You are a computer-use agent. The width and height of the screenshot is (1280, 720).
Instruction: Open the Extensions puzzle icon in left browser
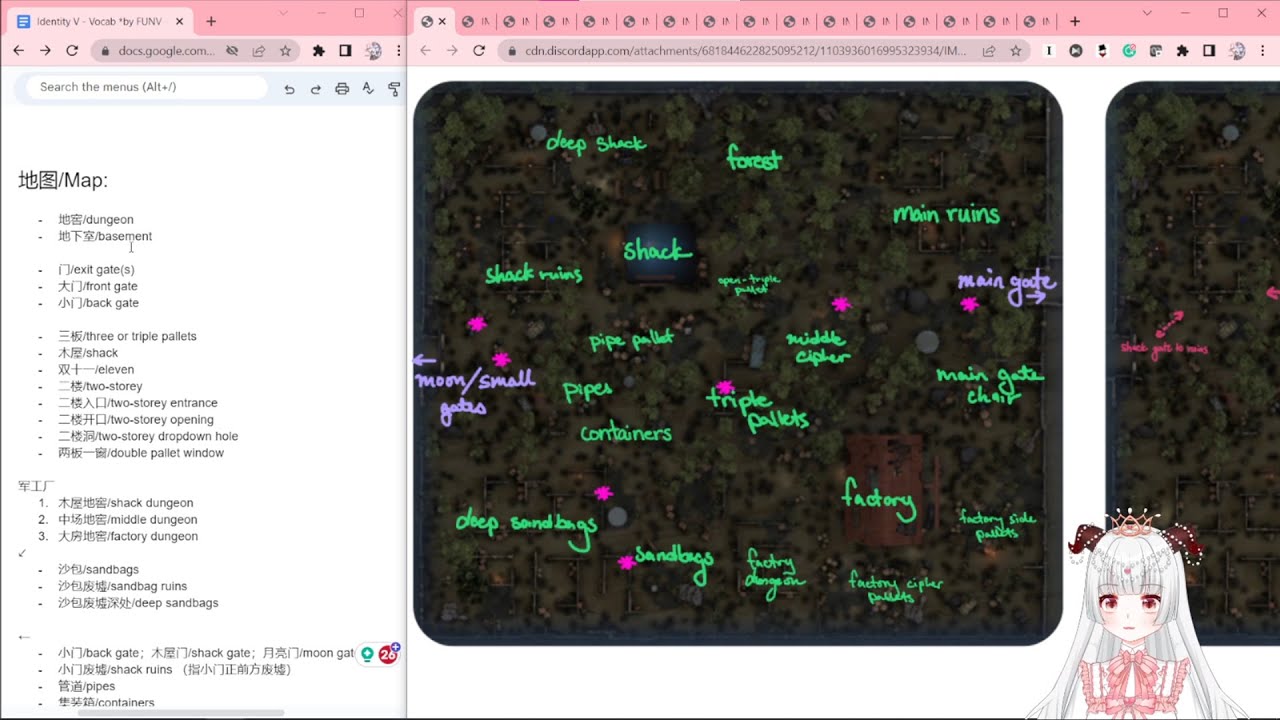[x=319, y=50]
